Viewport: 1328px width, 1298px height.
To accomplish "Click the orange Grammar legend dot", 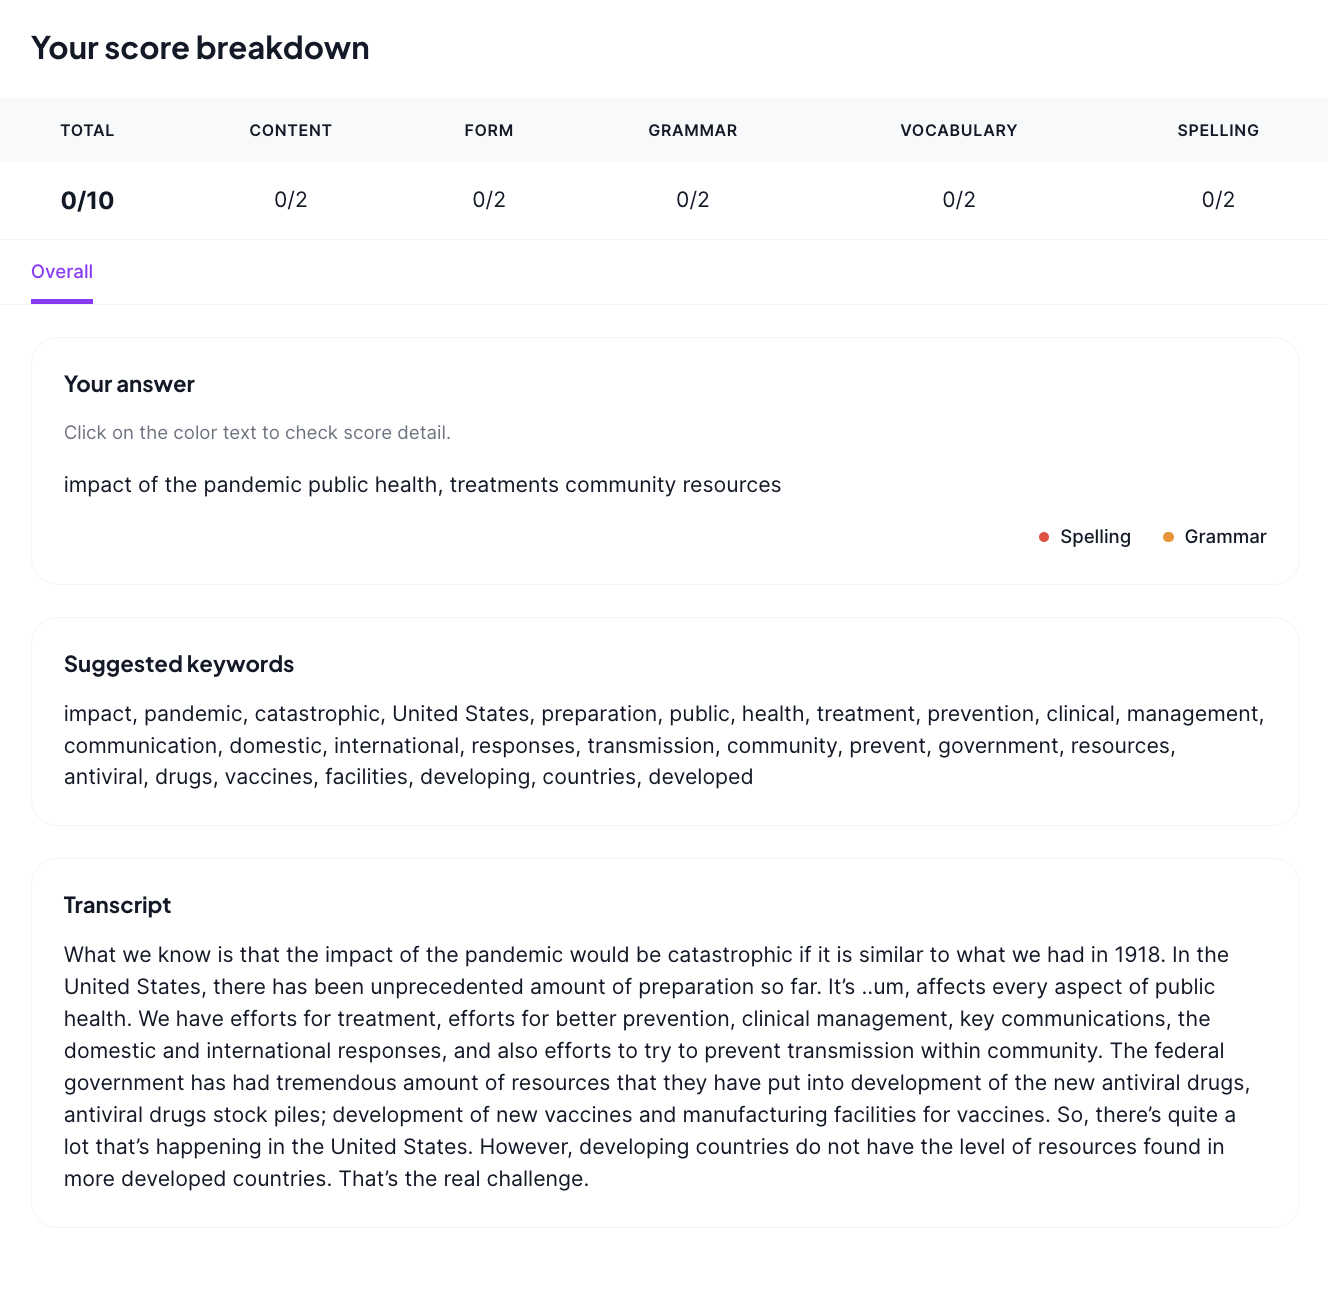I will (x=1168, y=537).
